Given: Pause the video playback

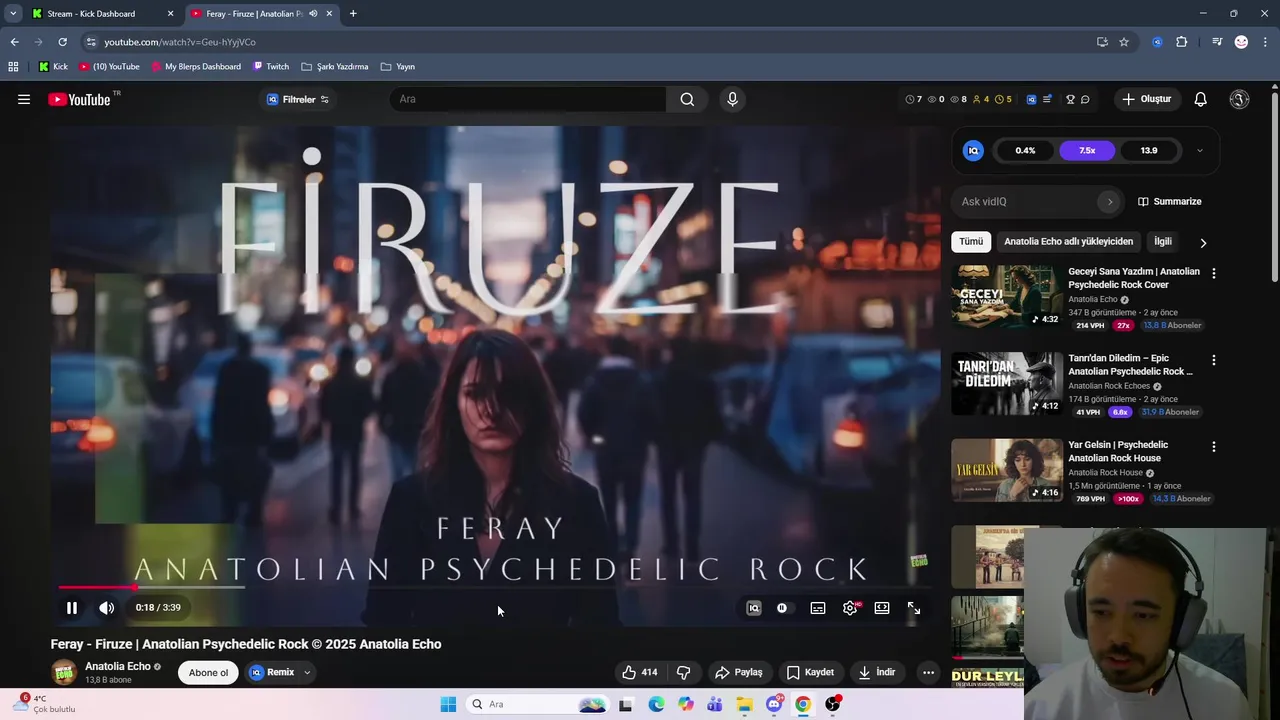Looking at the screenshot, I should (72, 608).
